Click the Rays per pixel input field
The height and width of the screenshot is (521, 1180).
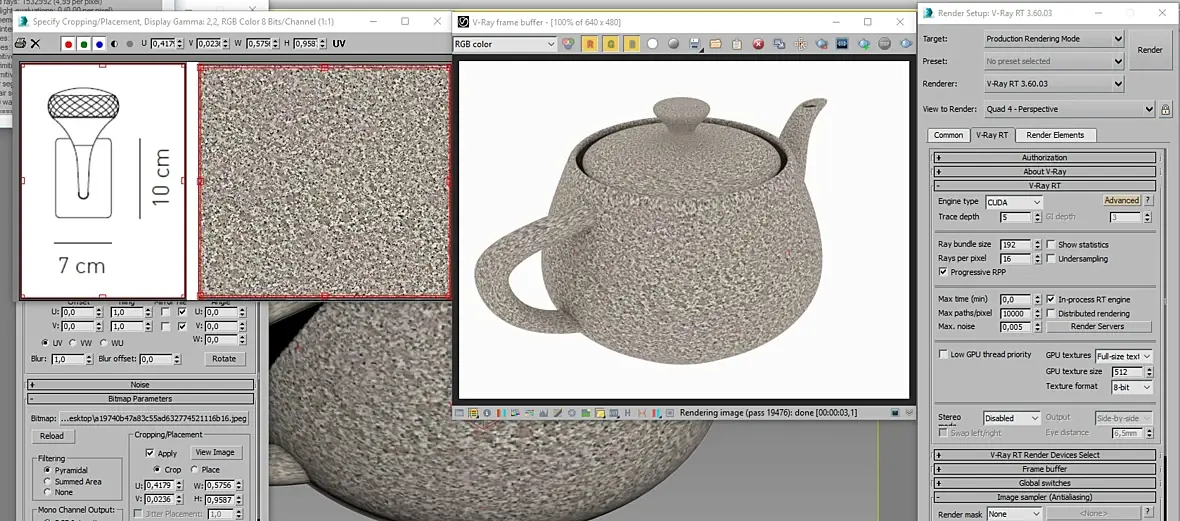(1016, 258)
